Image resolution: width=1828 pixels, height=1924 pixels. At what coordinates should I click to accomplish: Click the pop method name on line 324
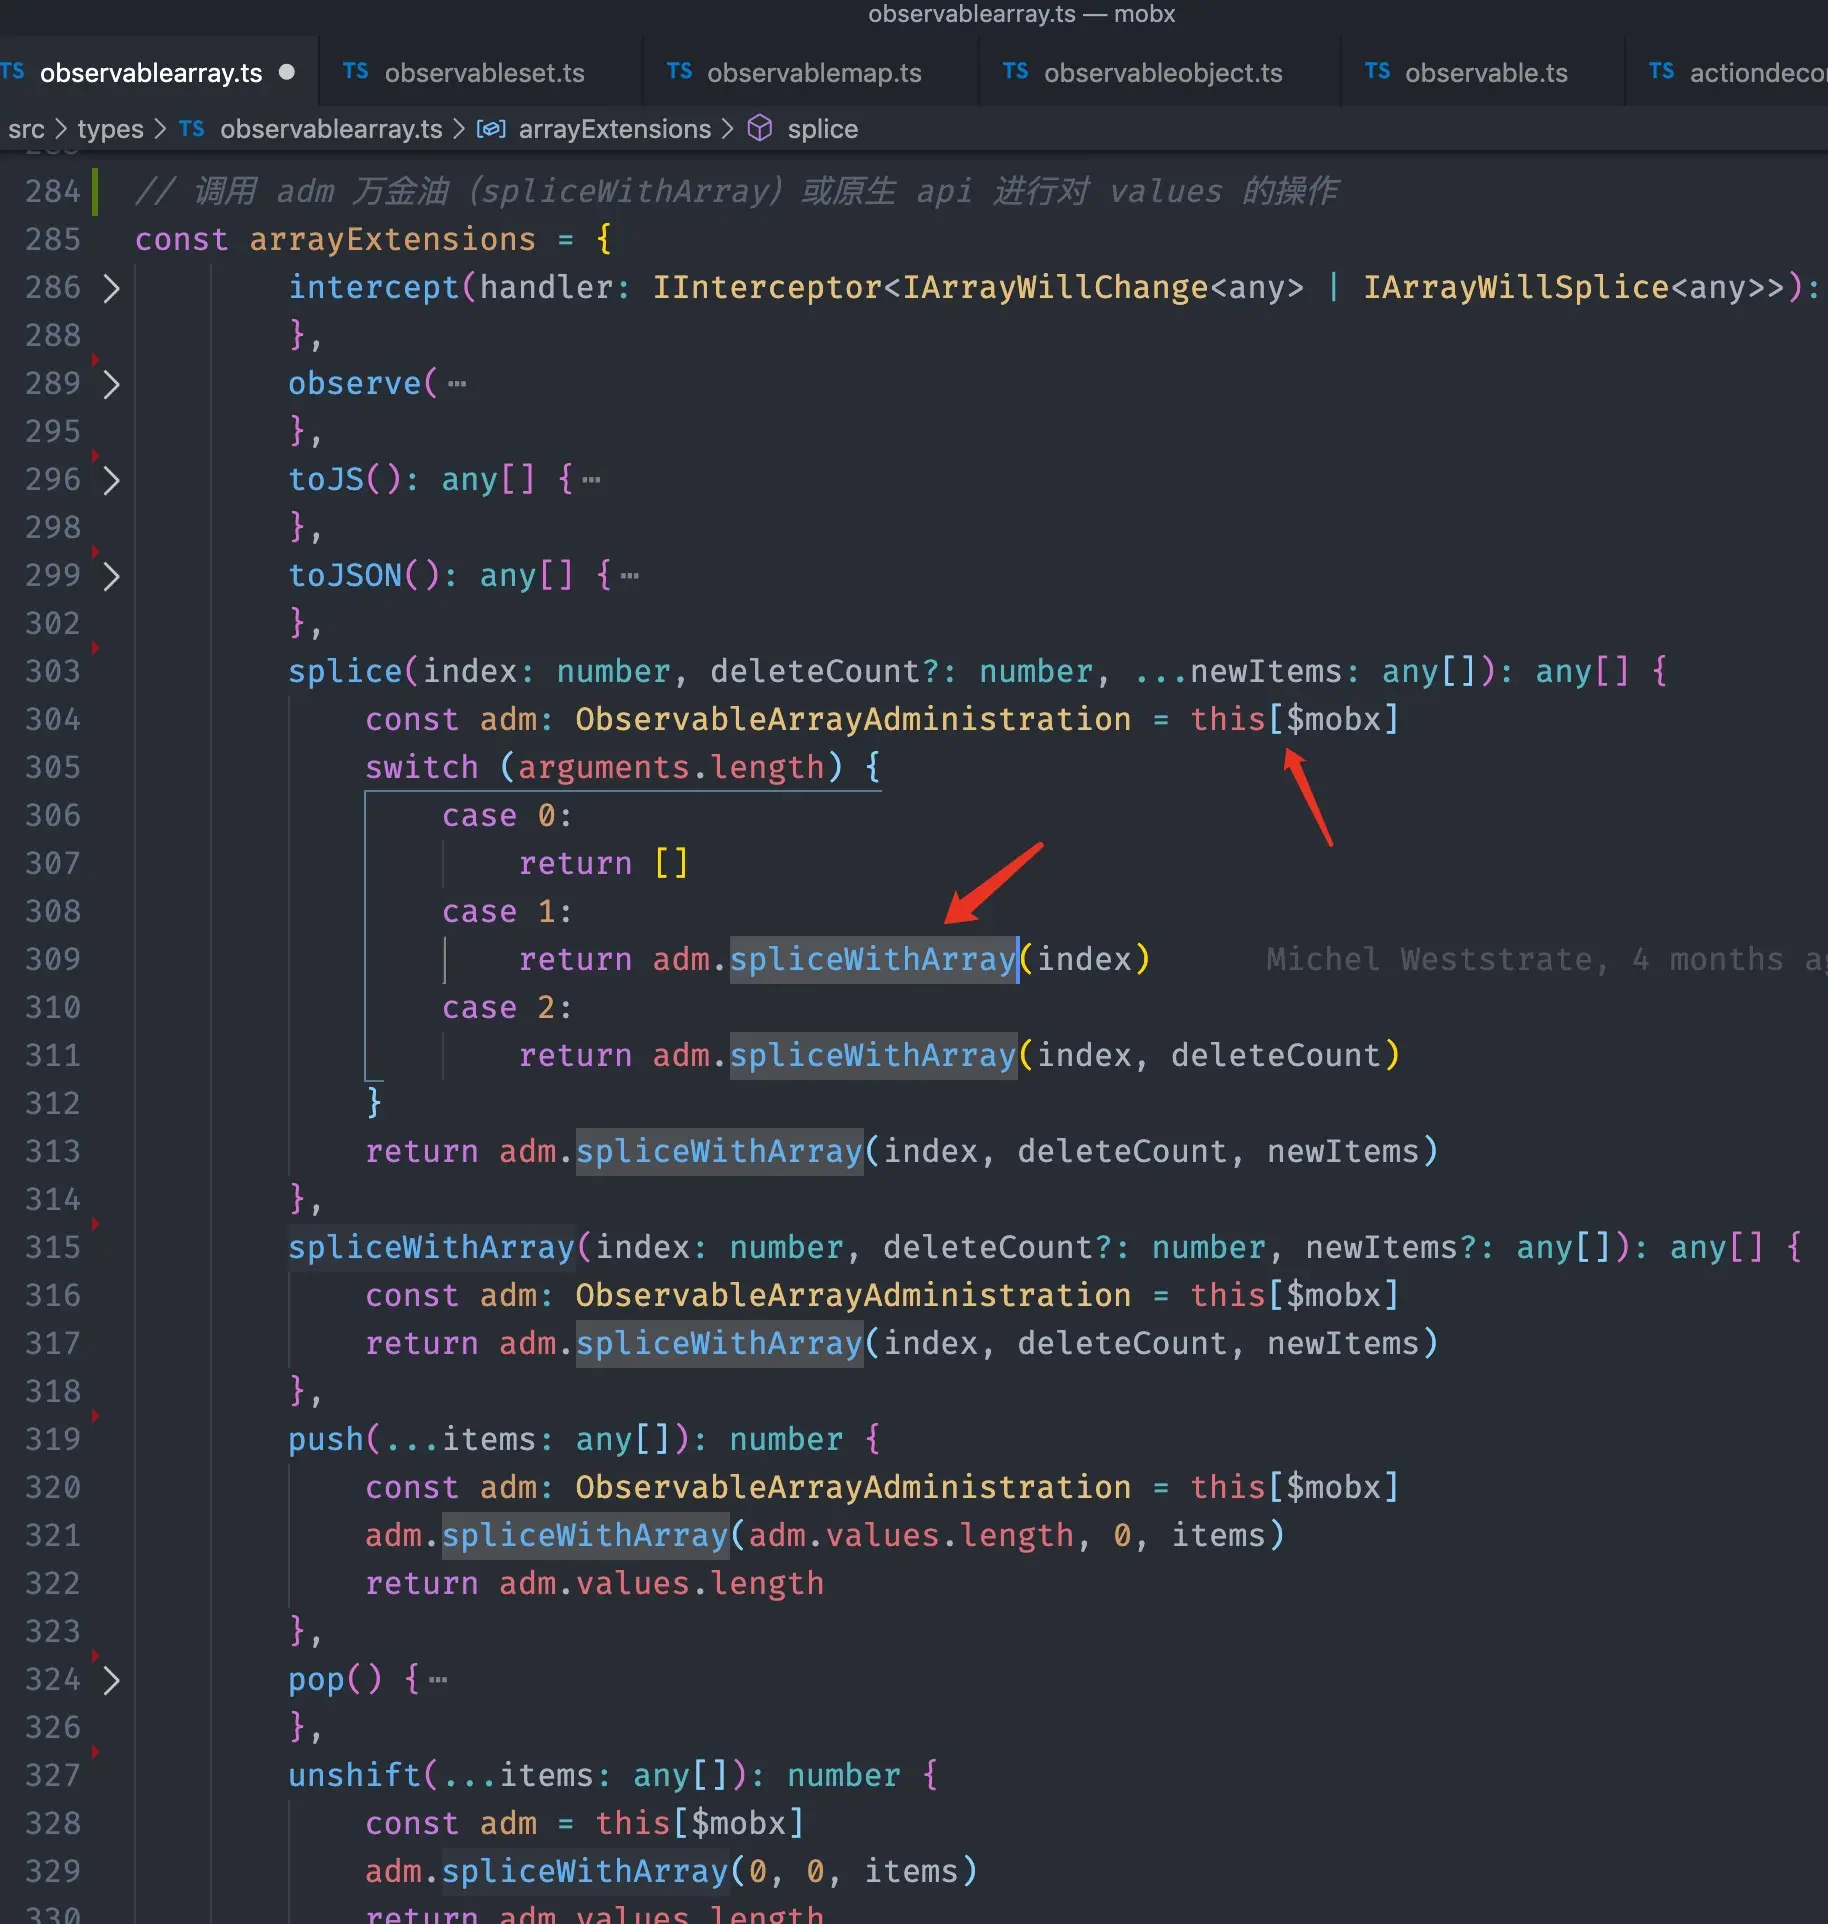click(x=316, y=1680)
